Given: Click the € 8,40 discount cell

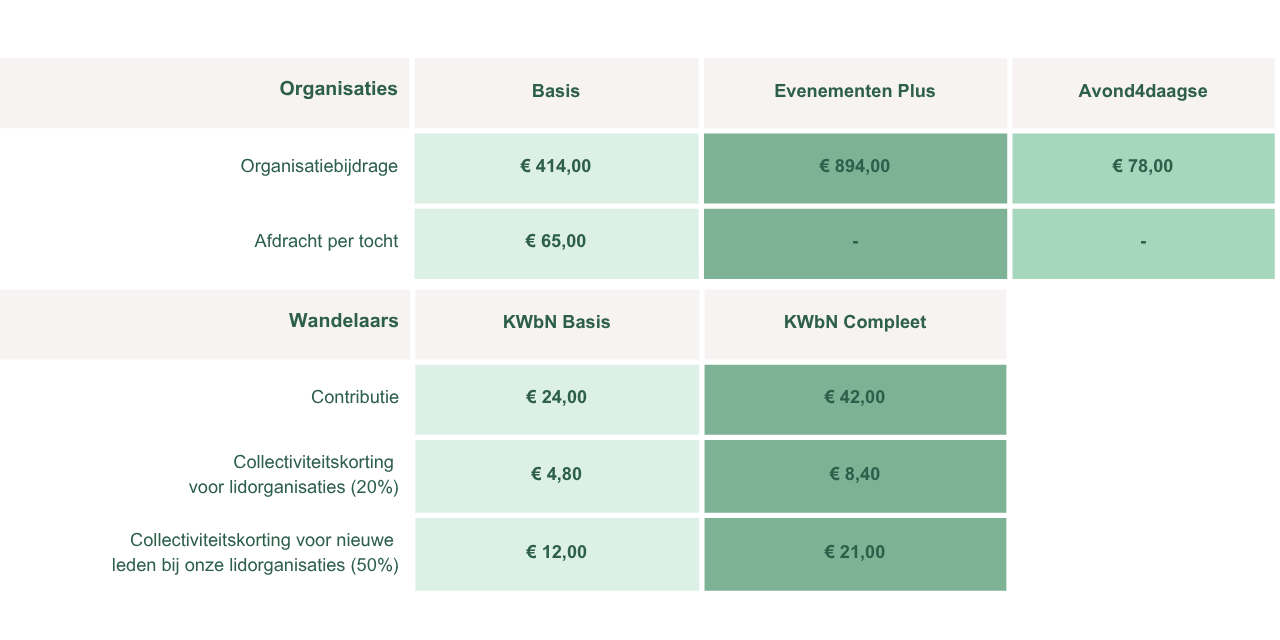Looking at the screenshot, I should click(855, 474).
